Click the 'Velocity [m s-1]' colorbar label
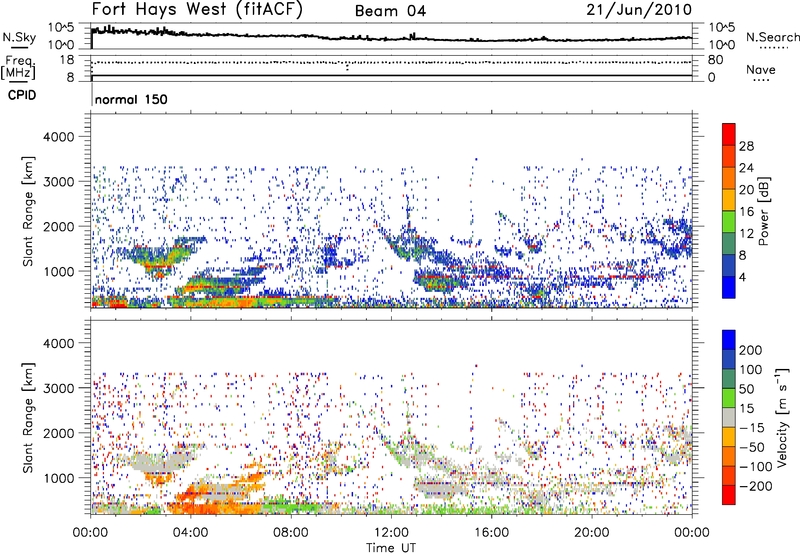Viewport: 800px width, 554px height. point(782,417)
